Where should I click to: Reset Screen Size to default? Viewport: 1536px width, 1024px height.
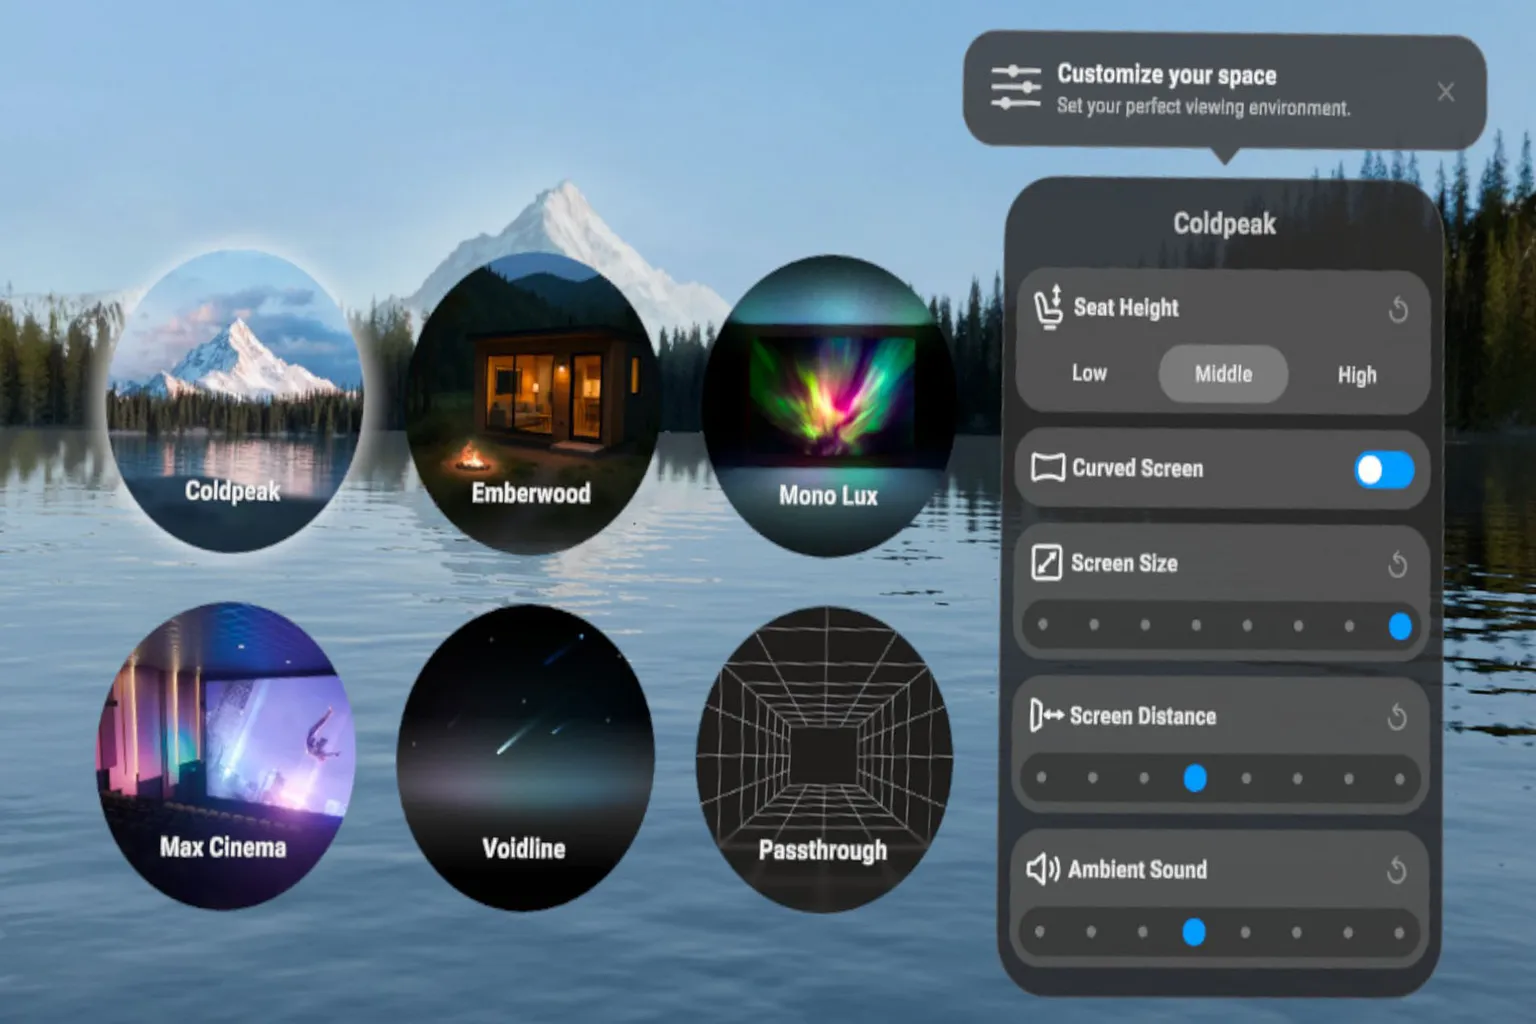click(1398, 565)
